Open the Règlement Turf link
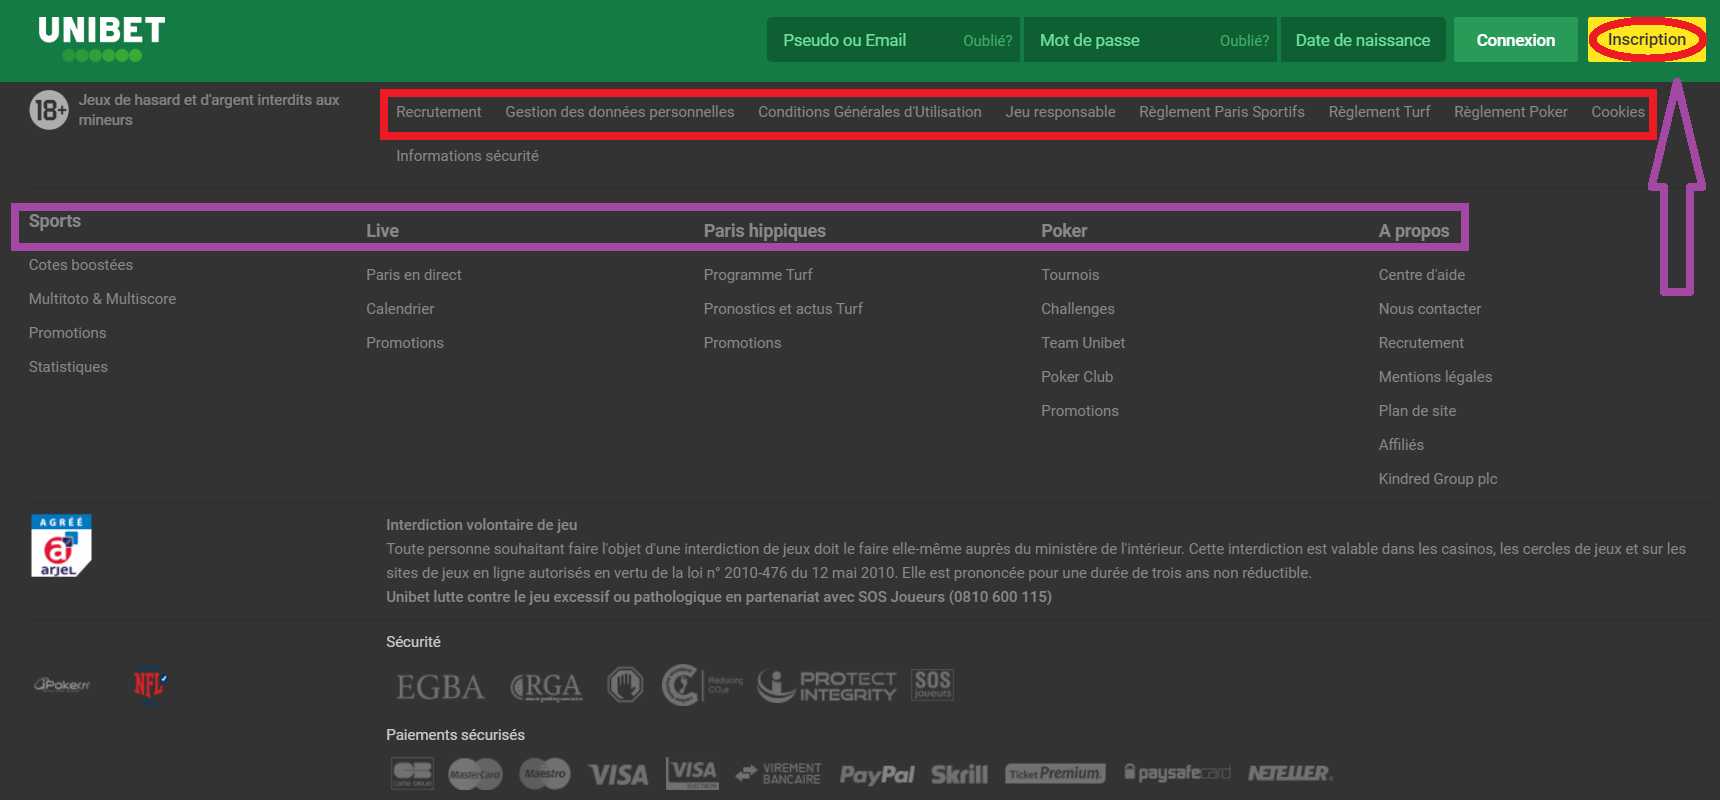Image resolution: width=1720 pixels, height=800 pixels. point(1379,112)
